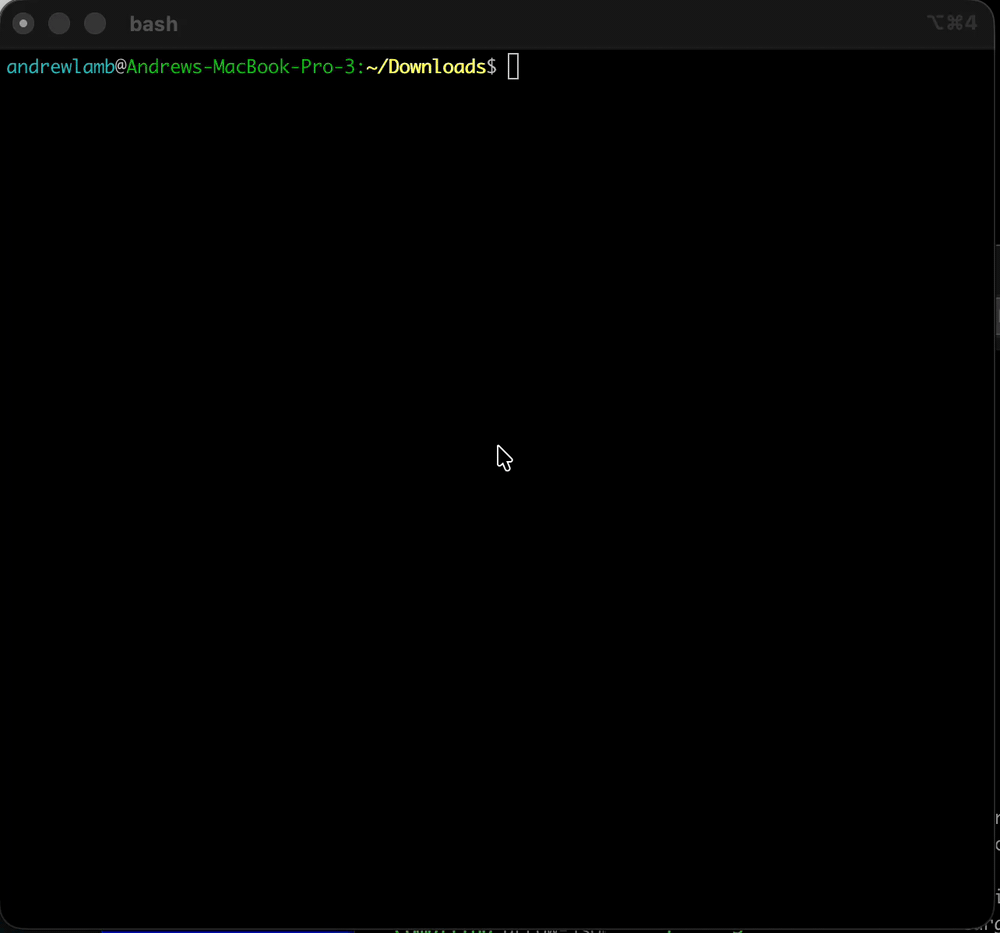Click the 'andrewlamb' username in the prompt

click(61, 67)
